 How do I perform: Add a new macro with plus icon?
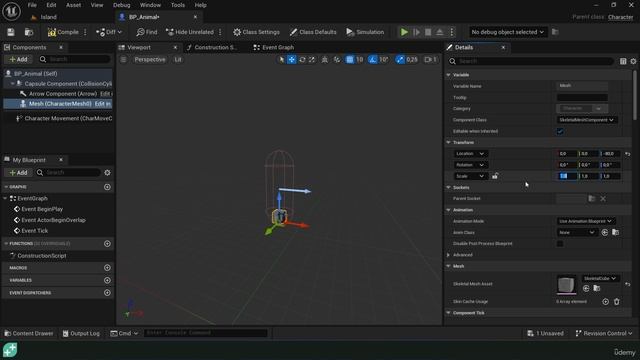[x=107, y=268]
